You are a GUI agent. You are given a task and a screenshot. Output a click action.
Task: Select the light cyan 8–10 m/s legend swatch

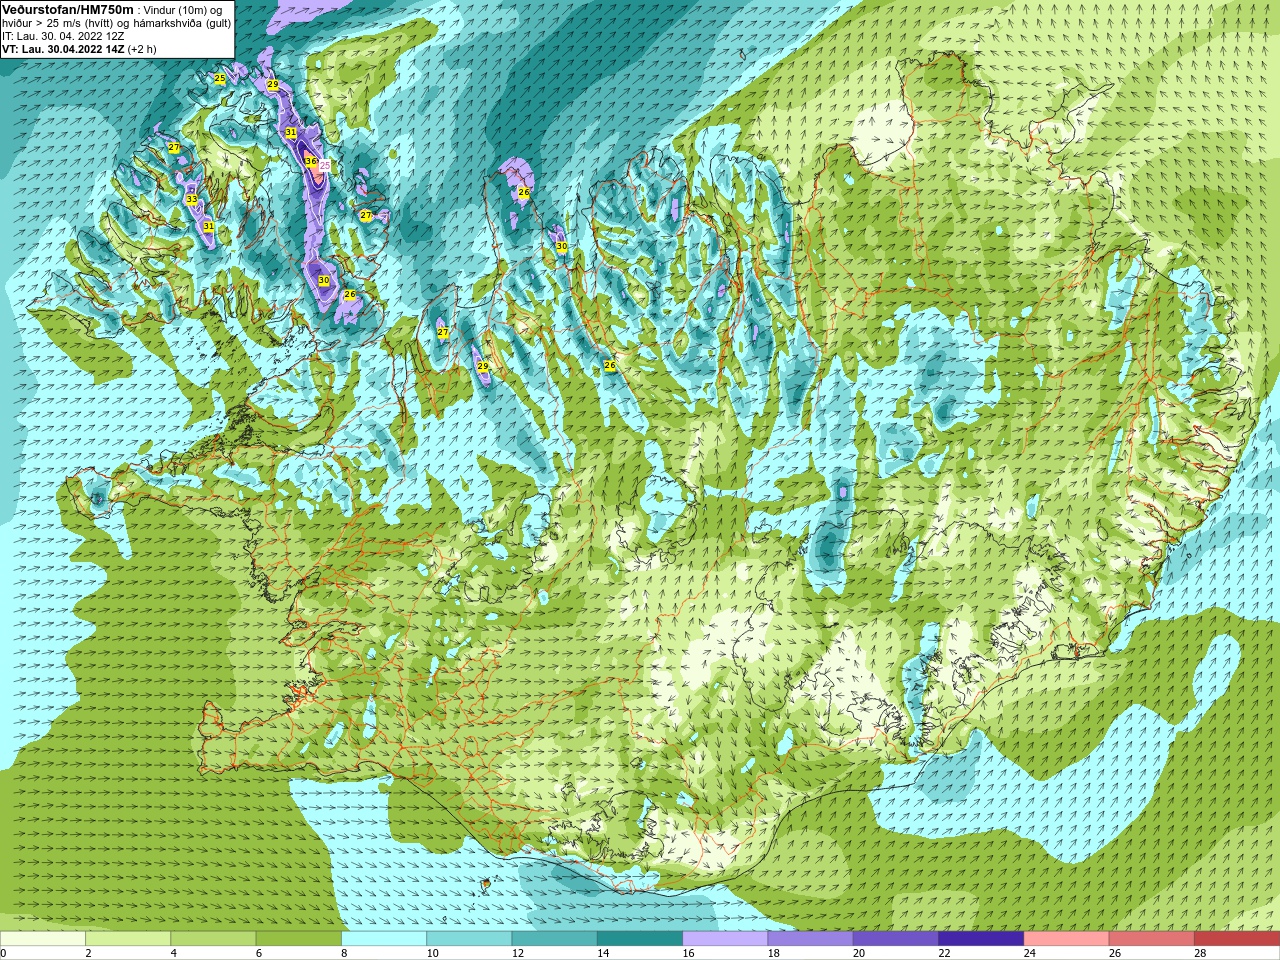tap(384, 939)
